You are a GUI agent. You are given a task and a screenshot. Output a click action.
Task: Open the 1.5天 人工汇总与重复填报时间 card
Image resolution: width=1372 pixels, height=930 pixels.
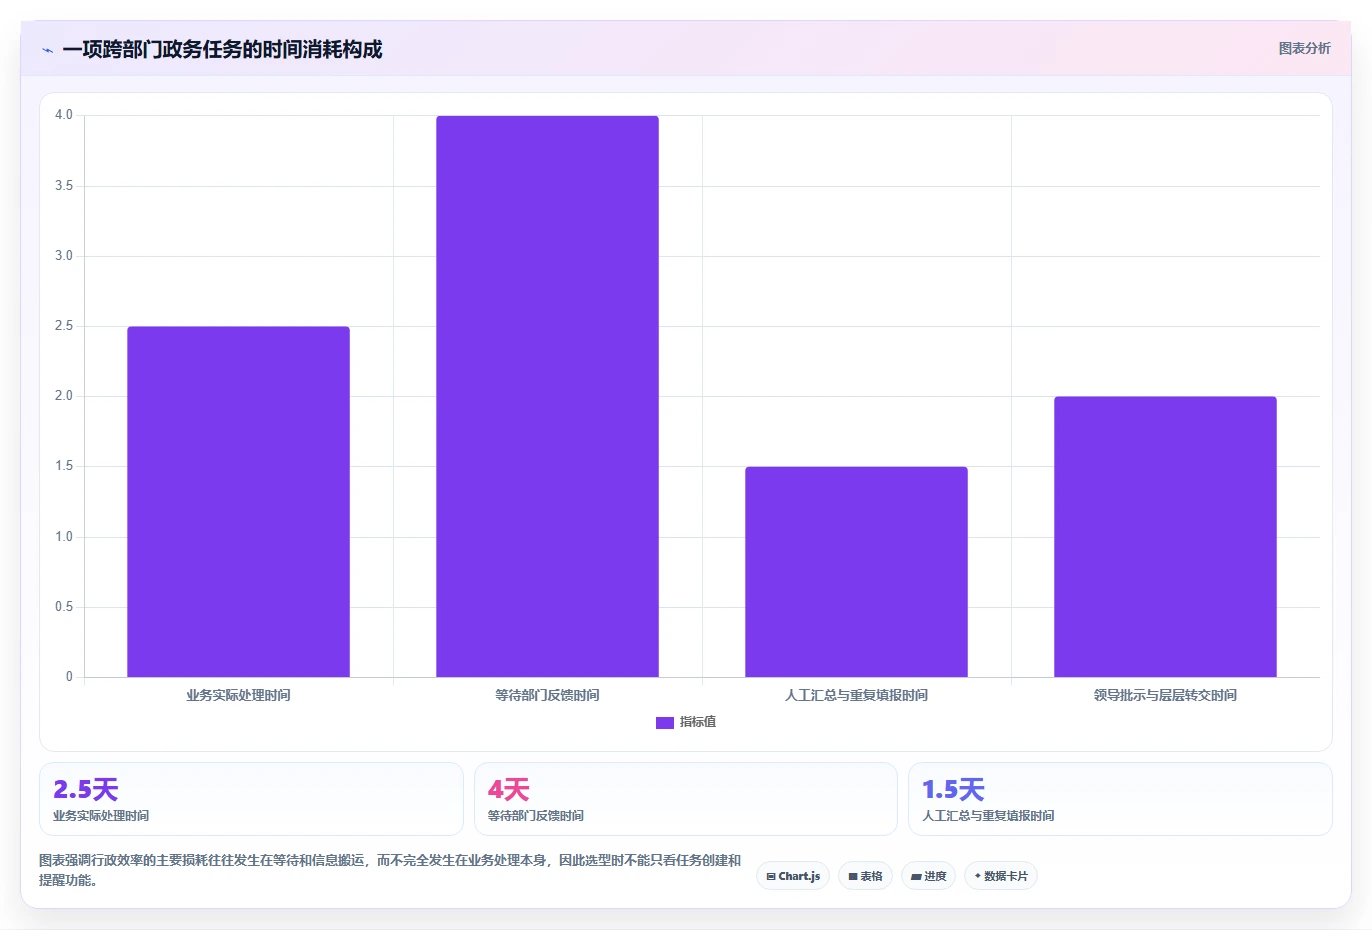pyautogui.click(x=1120, y=799)
